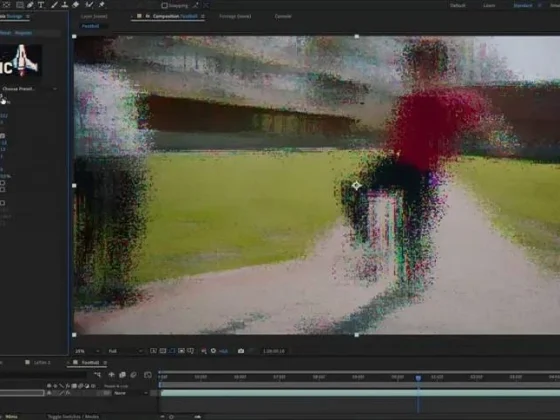Screen dimensions: 560x420
Task: Switch to the Default workspace
Action: tap(458, 5)
